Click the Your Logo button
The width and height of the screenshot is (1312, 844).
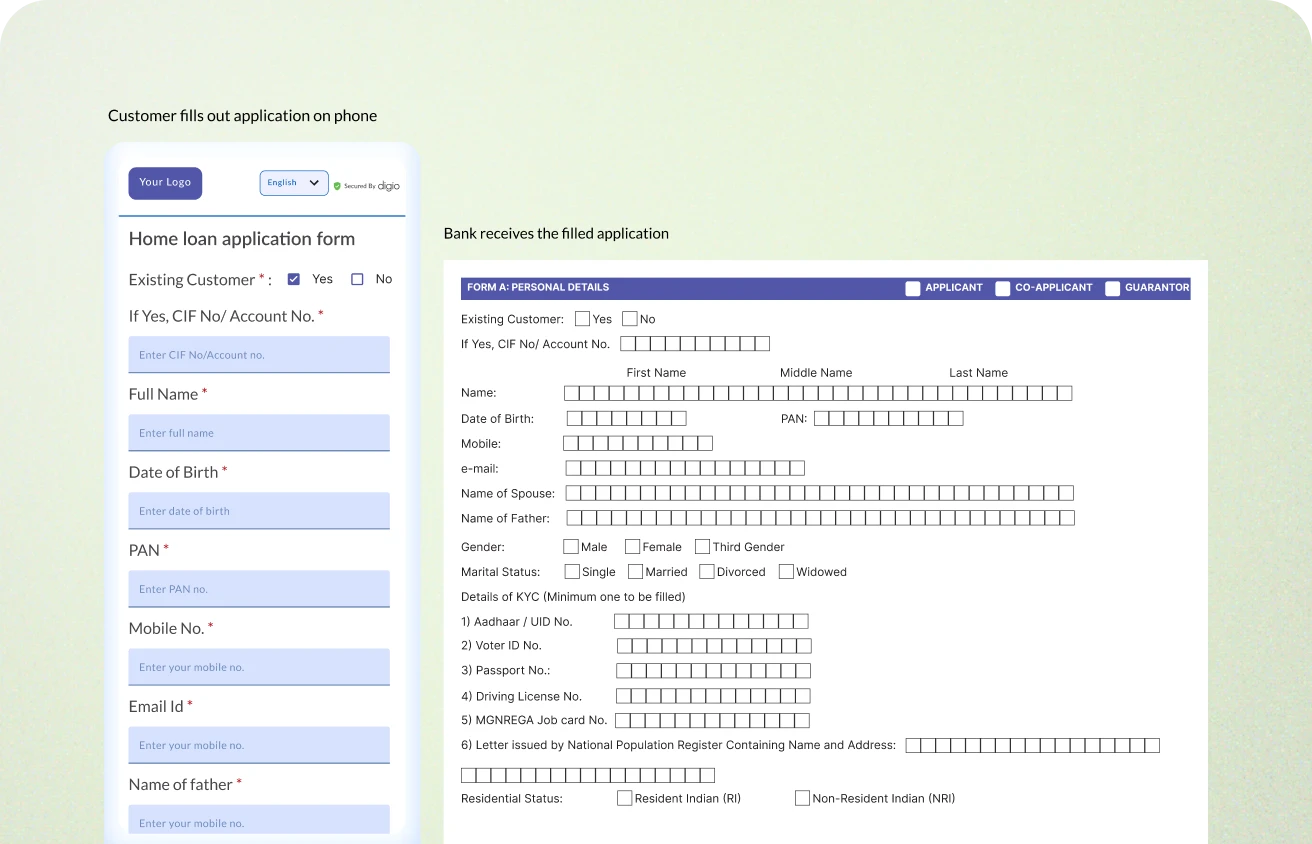click(165, 183)
